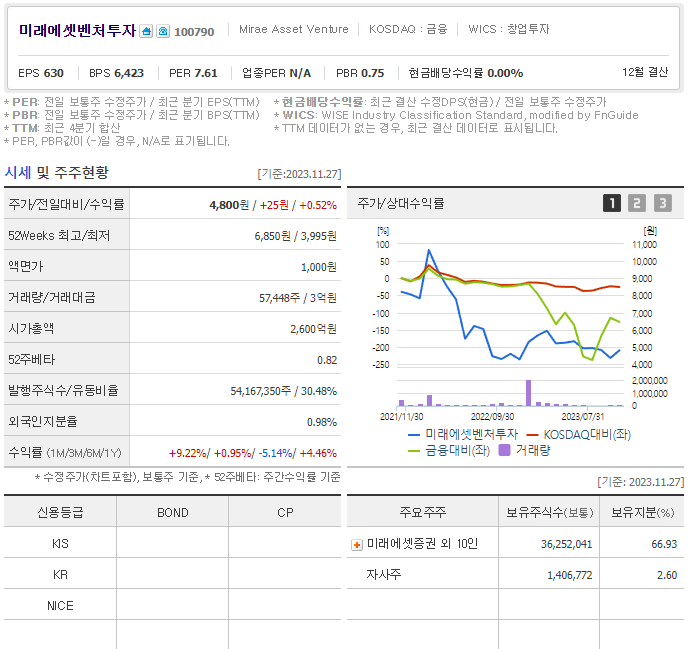690x649 pixels.
Task: Click the [기준:2023.11.27] date beside 시세 heading
Action: point(299,174)
